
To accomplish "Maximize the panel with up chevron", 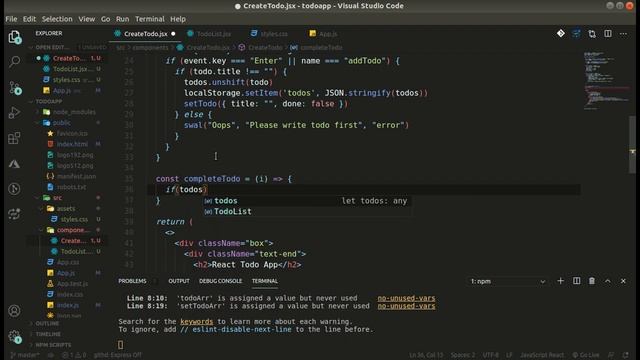I will click(x=608, y=281).
